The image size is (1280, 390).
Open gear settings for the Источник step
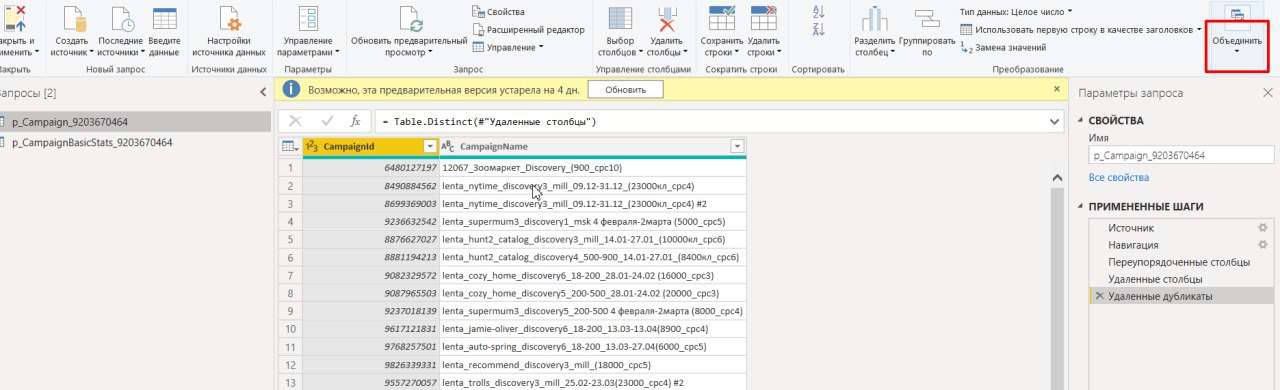coord(1262,228)
